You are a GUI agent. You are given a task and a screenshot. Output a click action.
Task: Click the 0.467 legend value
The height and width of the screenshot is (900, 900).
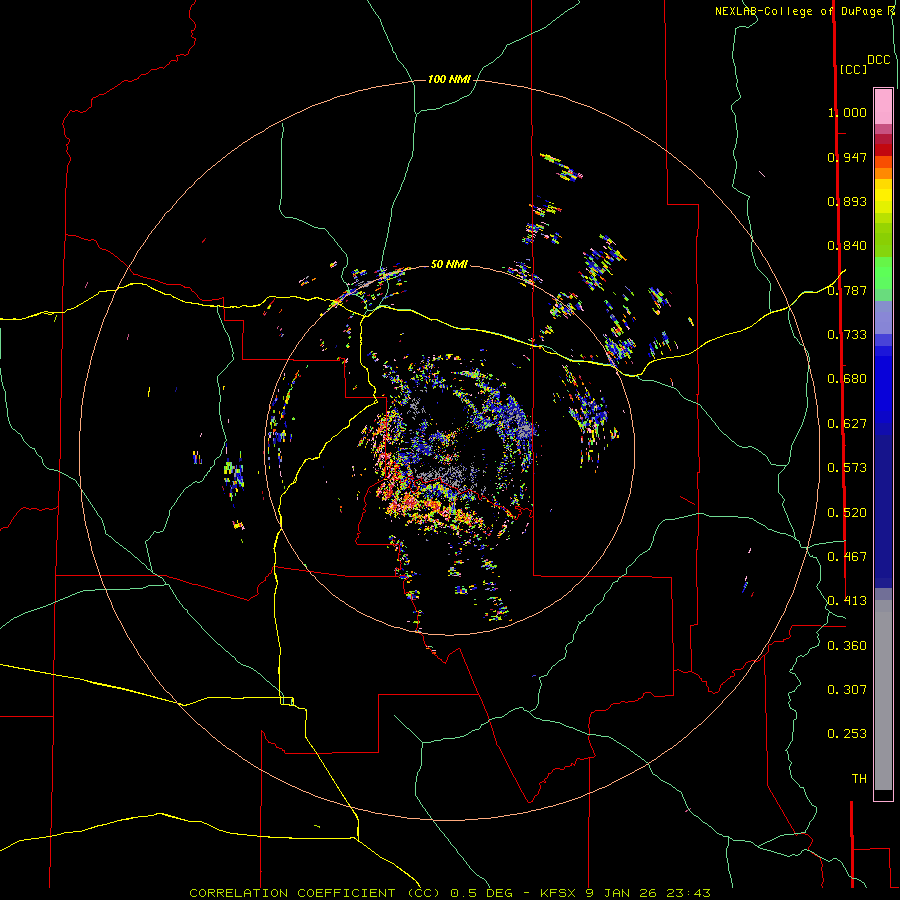(847, 557)
